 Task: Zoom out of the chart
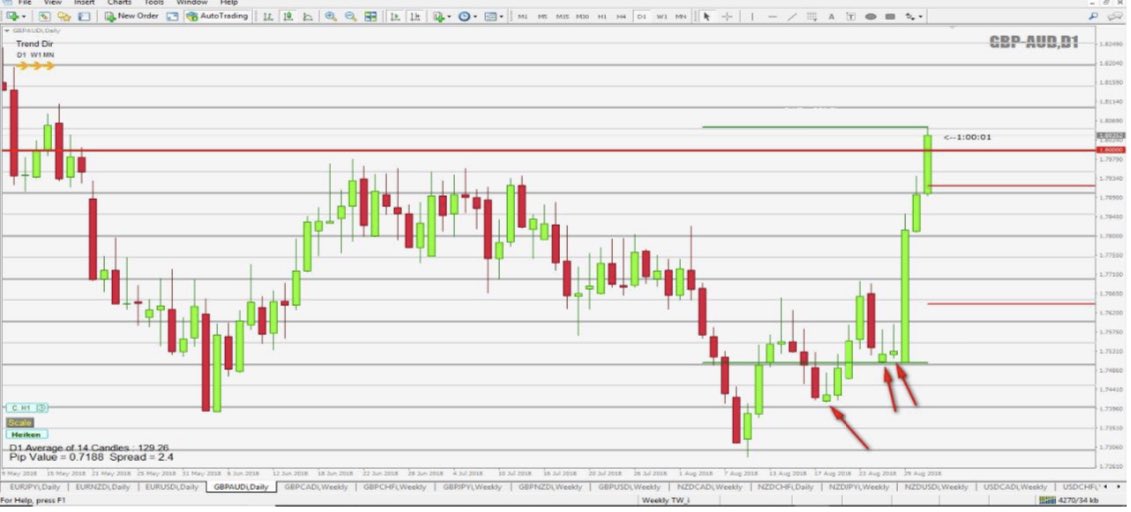click(351, 16)
